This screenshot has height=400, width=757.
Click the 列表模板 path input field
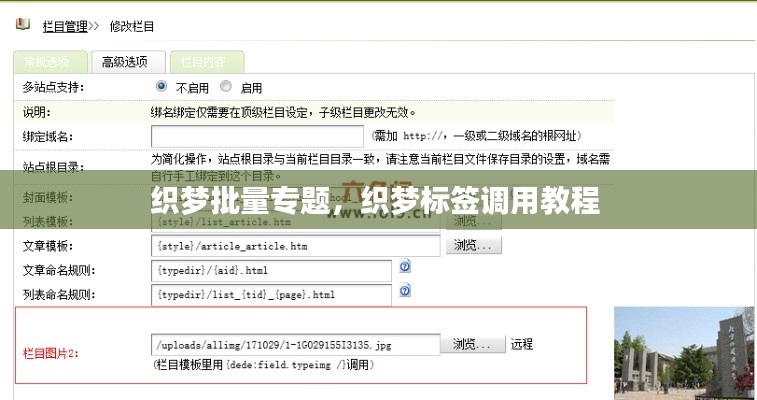[x=295, y=221]
